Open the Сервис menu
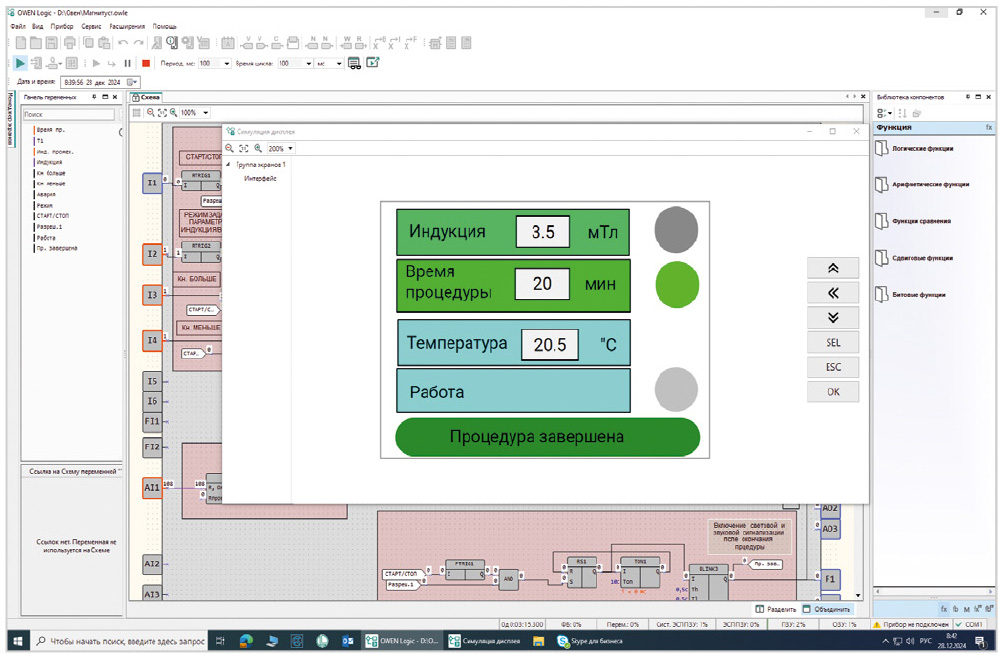The image size is (1002, 655). tap(91, 26)
